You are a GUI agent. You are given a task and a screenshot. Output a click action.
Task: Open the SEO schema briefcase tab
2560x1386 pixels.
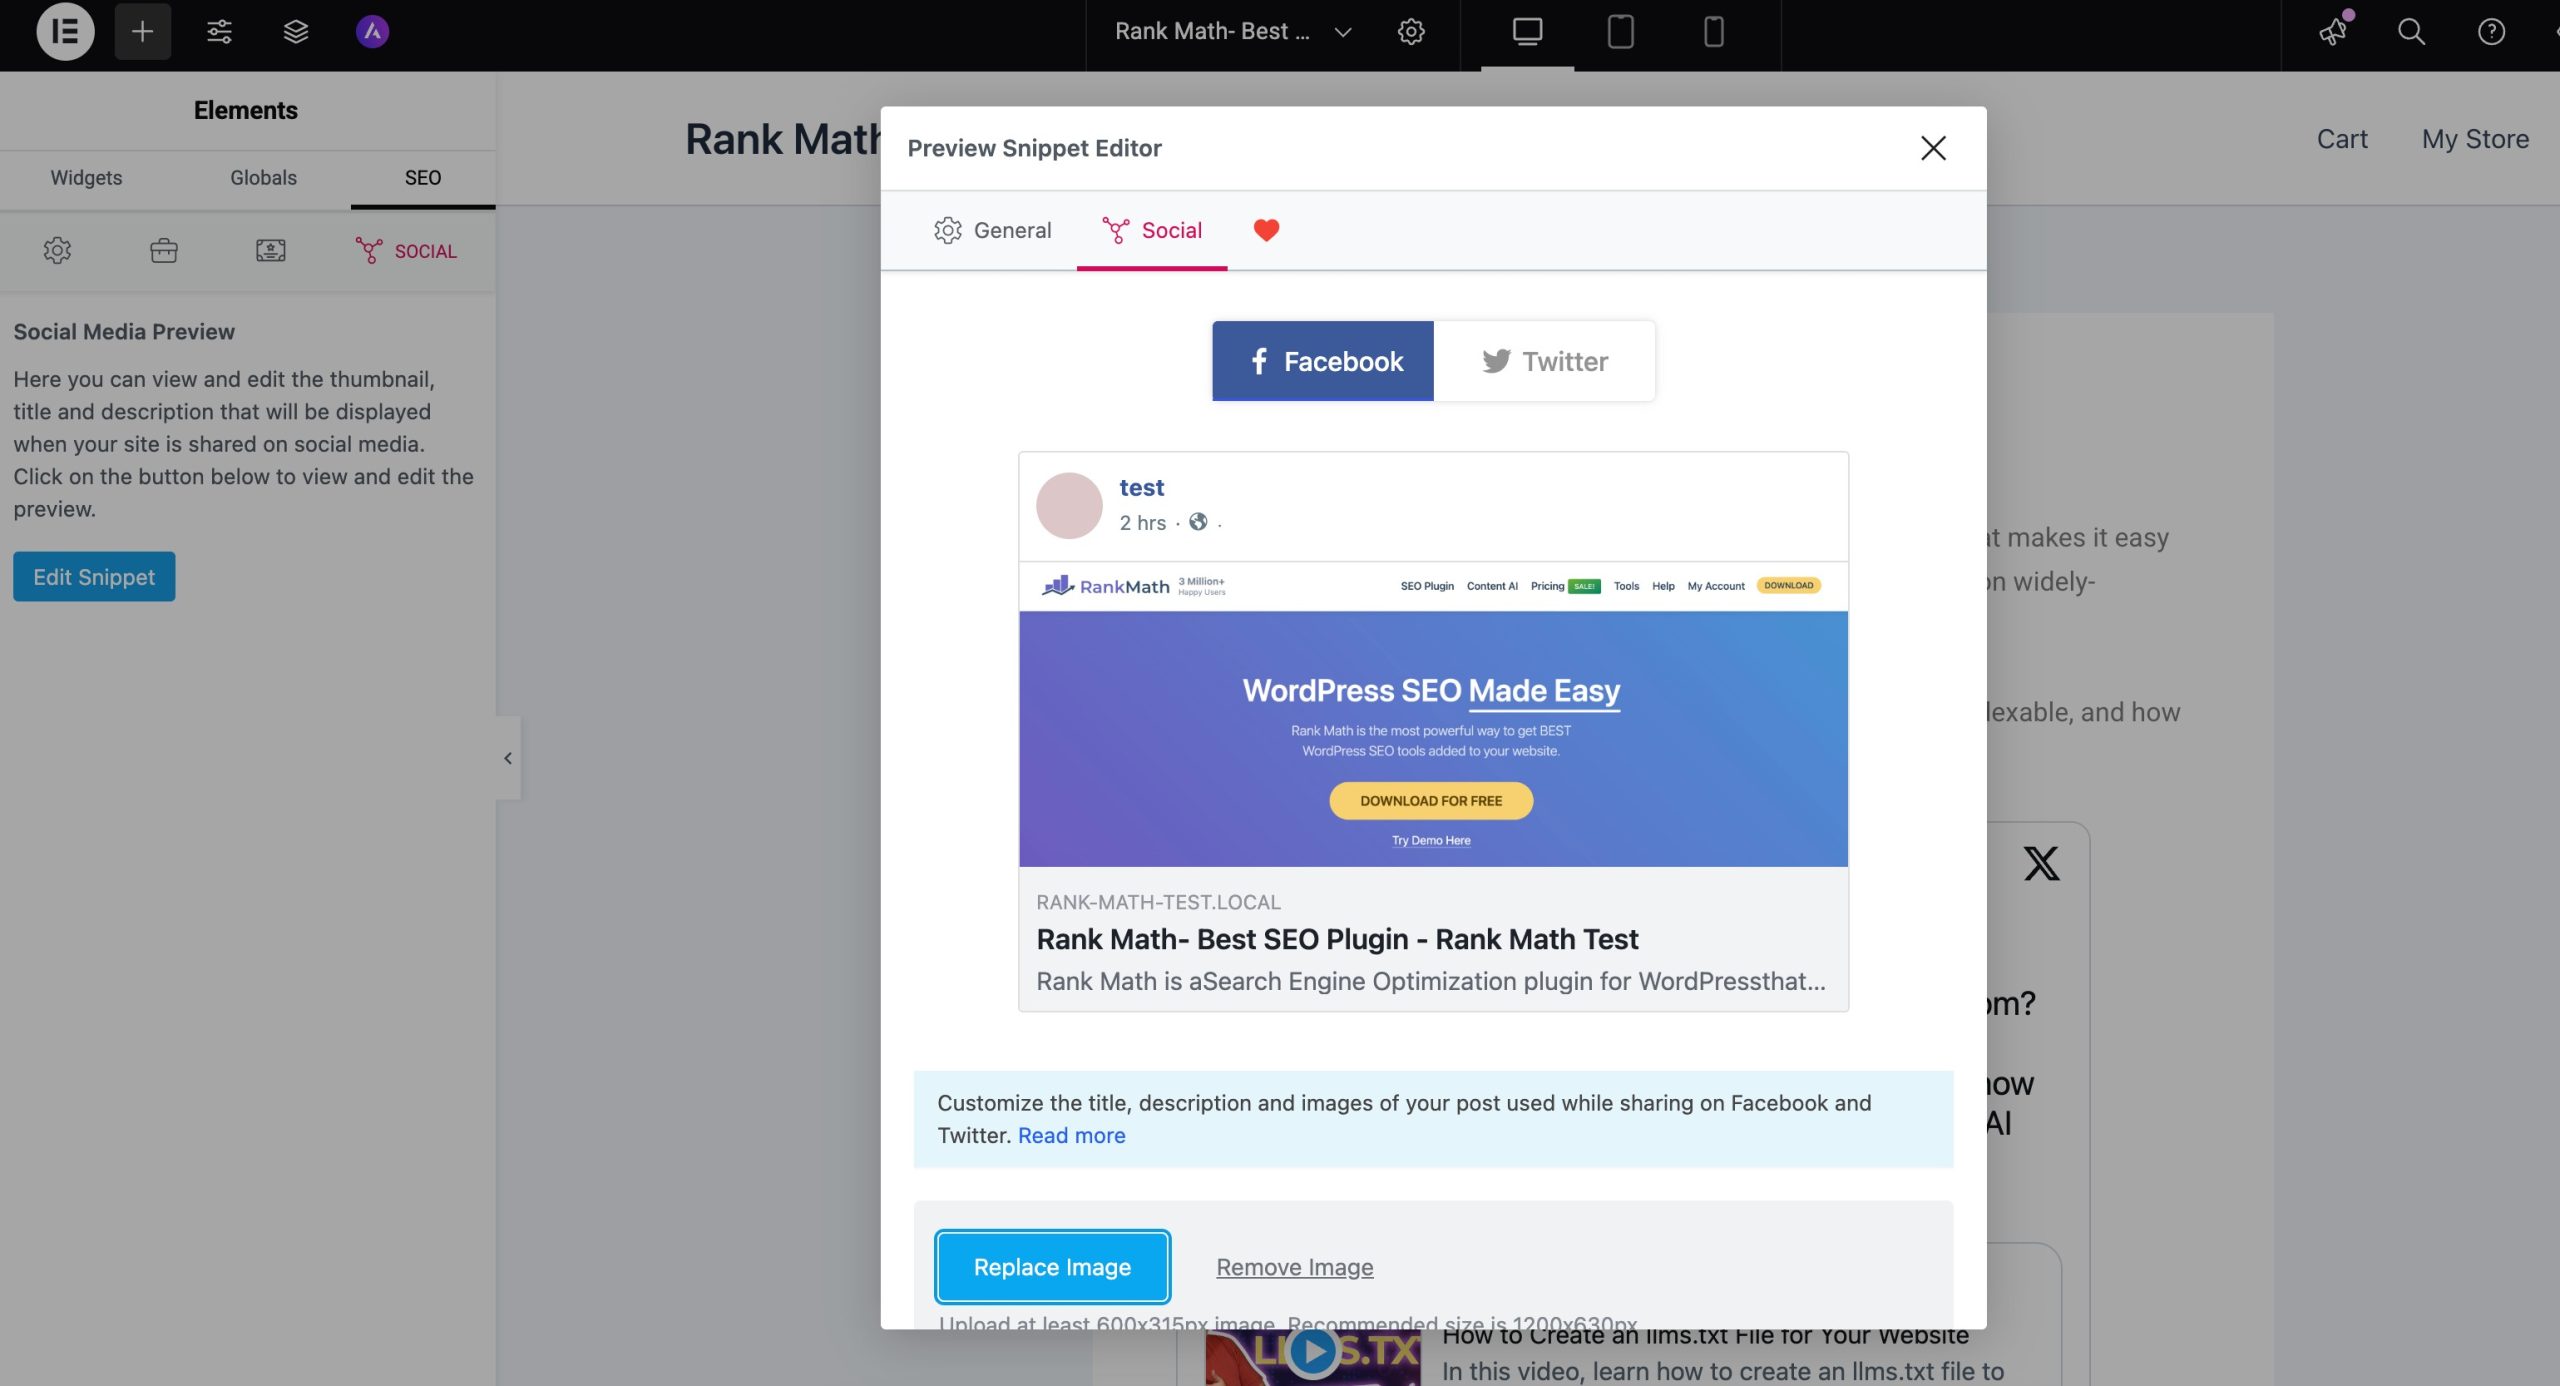(x=164, y=250)
